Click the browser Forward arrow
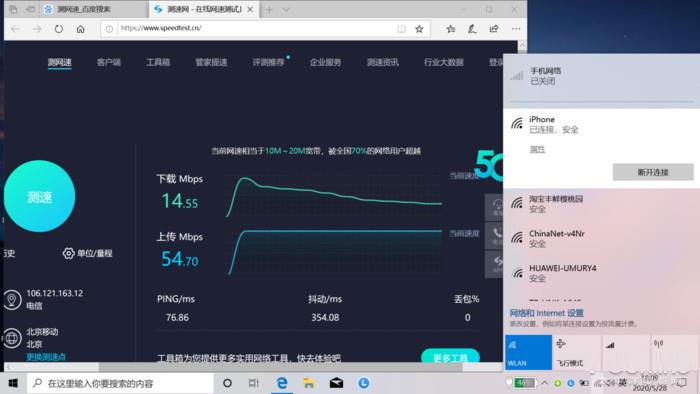The width and height of the screenshot is (700, 394). point(37,29)
